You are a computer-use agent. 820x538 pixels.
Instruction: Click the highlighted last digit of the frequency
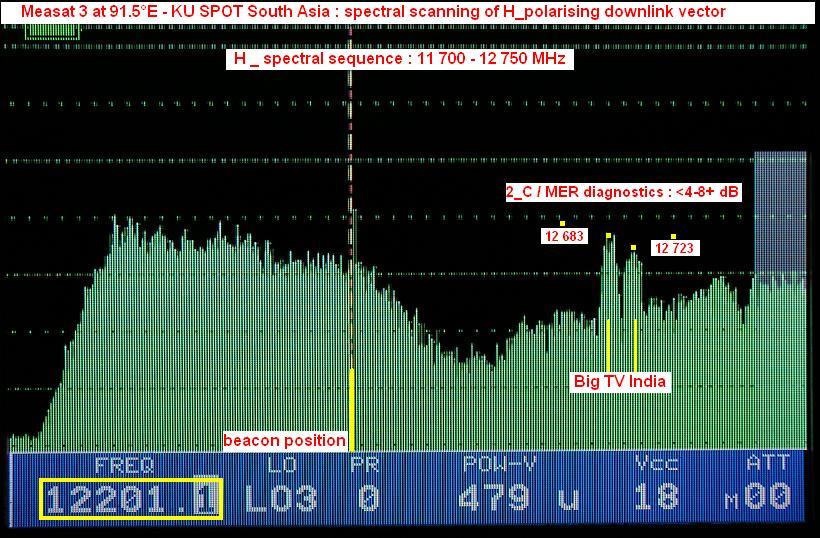click(x=207, y=498)
